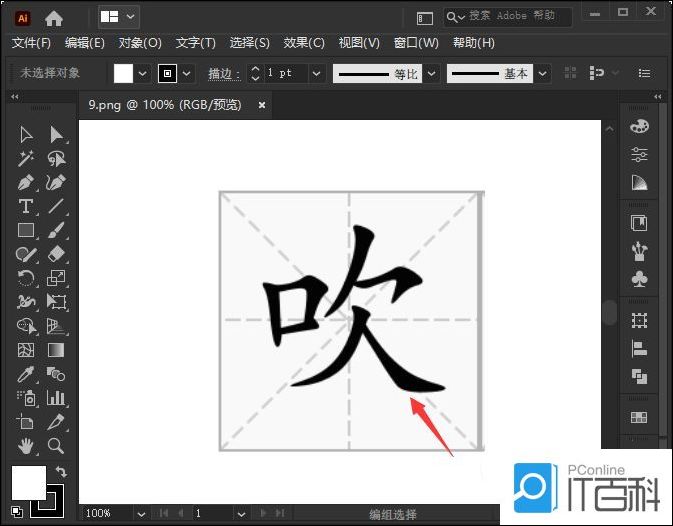This screenshot has width=673, height=526.
Task: Expand the fill color dropdown
Action: pyautogui.click(x=142, y=73)
